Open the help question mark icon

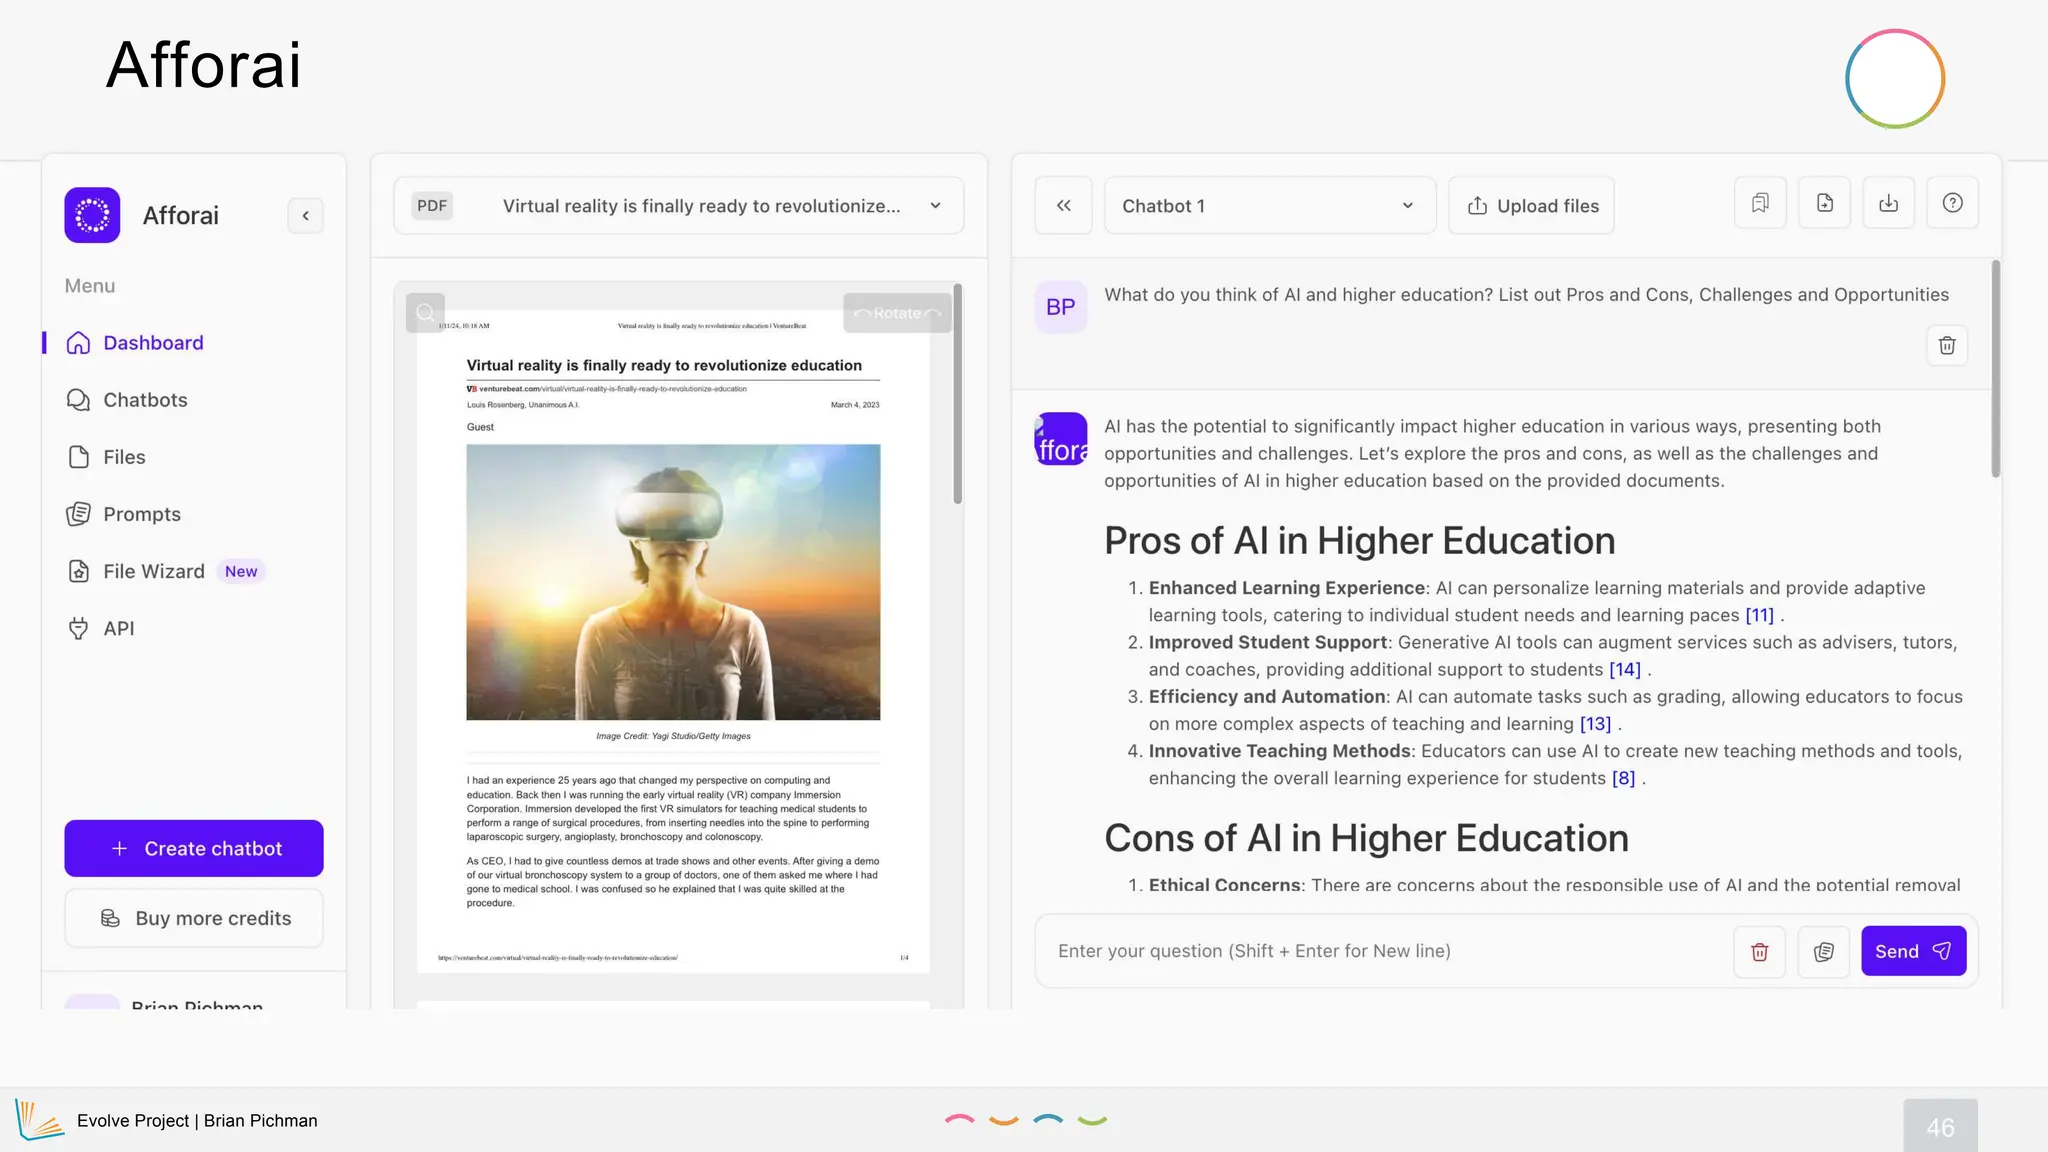pyautogui.click(x=1952, y=203)
